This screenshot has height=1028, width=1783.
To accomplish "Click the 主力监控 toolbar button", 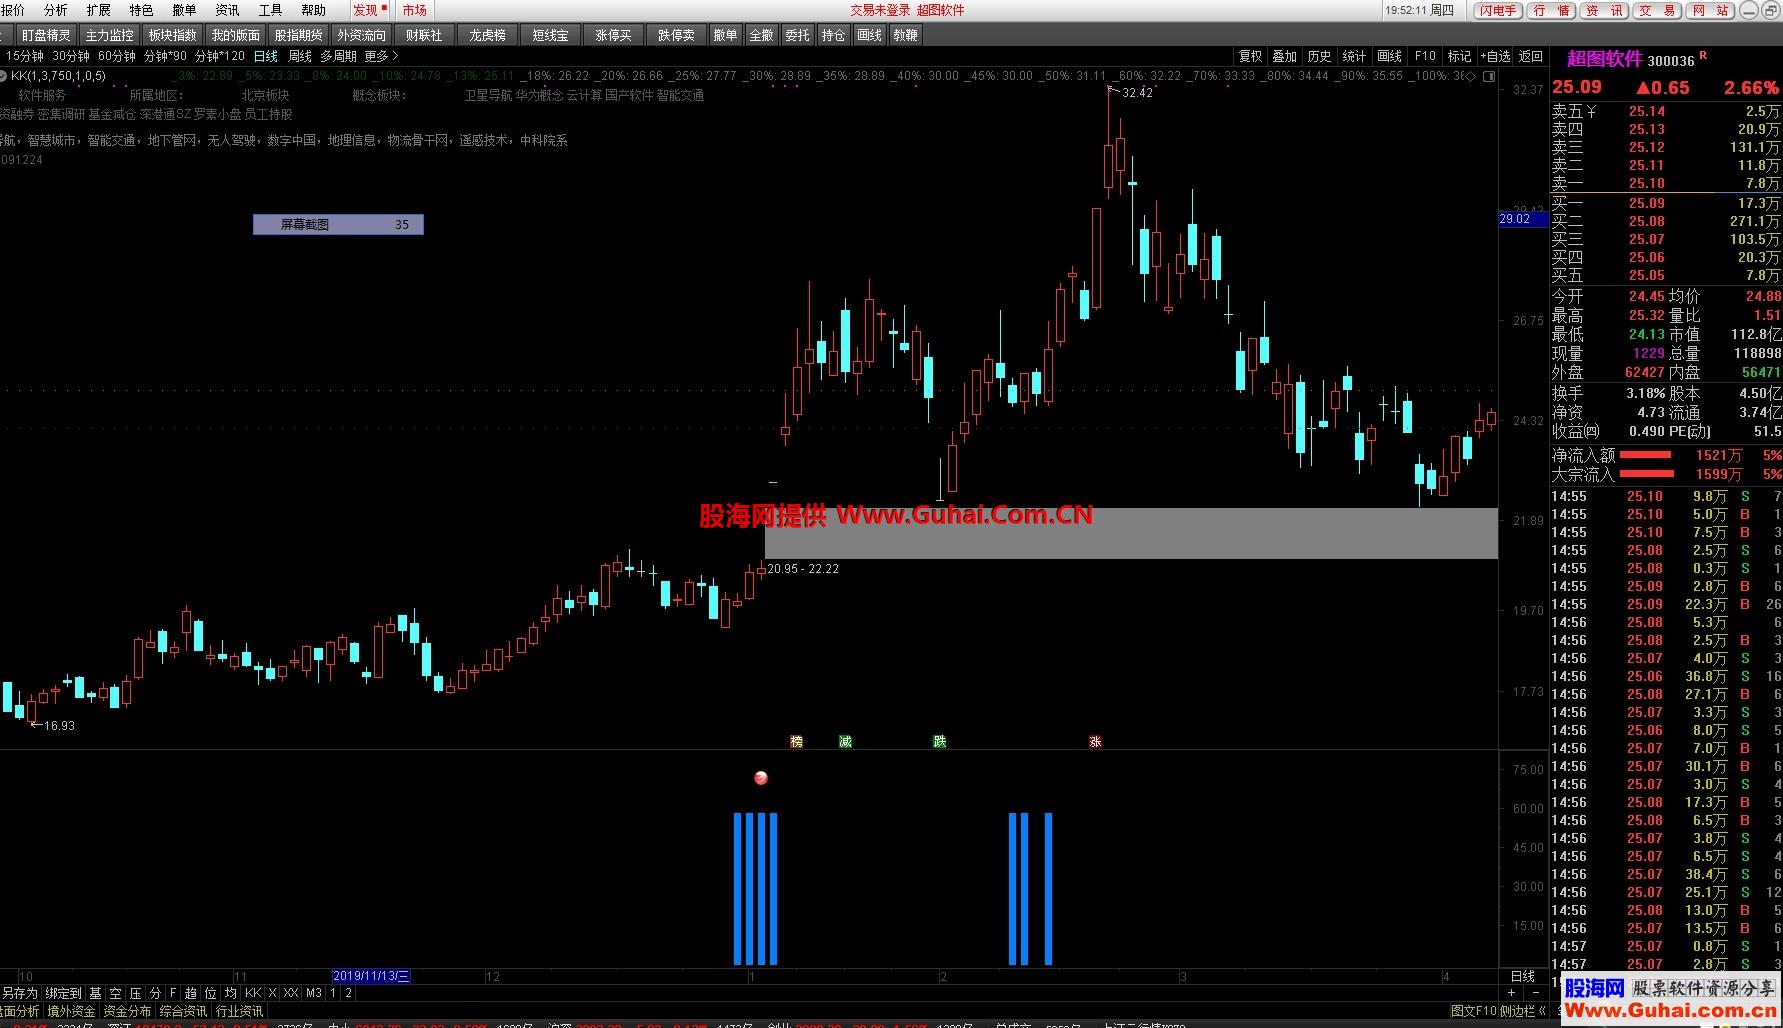I will pyautogui.click(x=109, y=35).
